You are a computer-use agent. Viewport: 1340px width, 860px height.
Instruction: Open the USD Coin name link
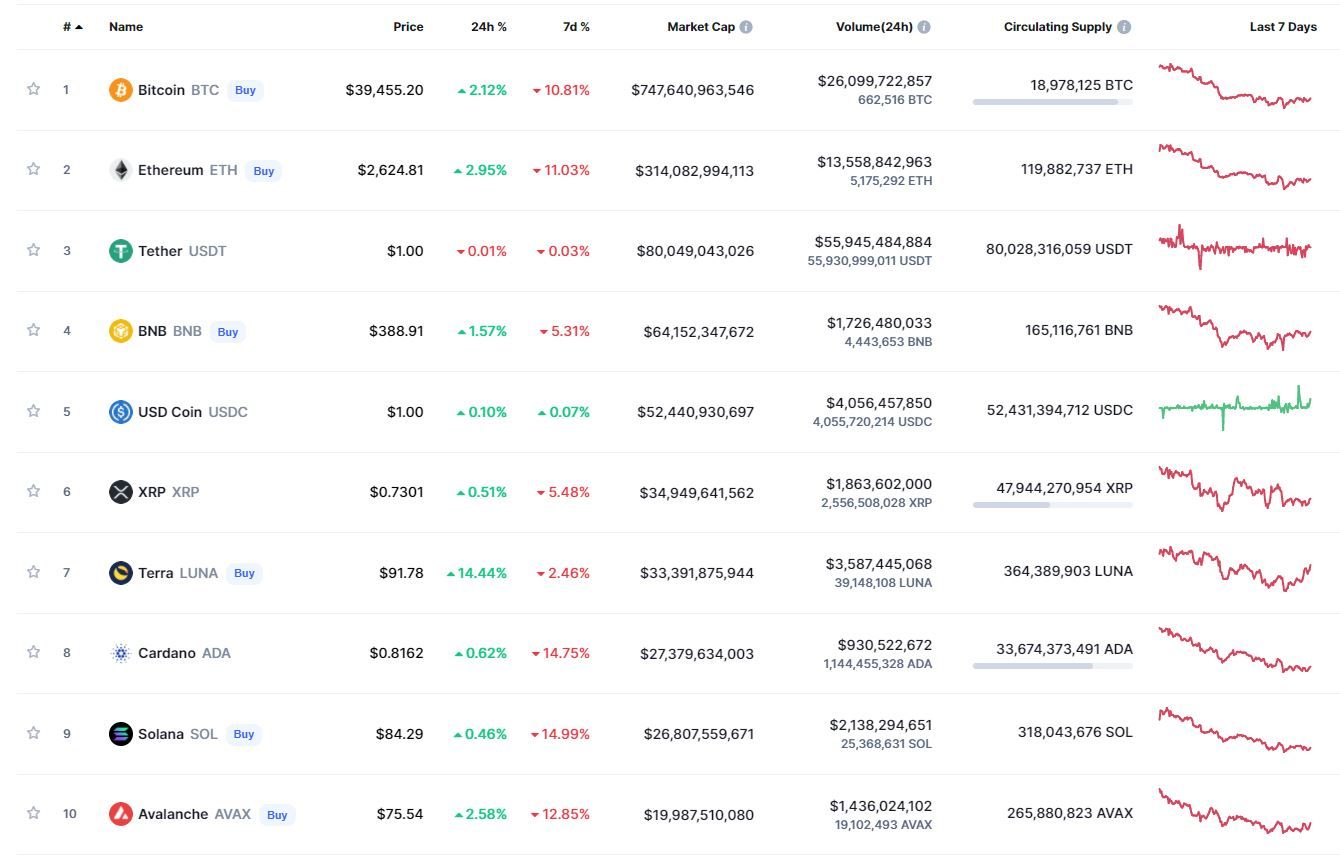pyautogui.click(x=170, y=412)
